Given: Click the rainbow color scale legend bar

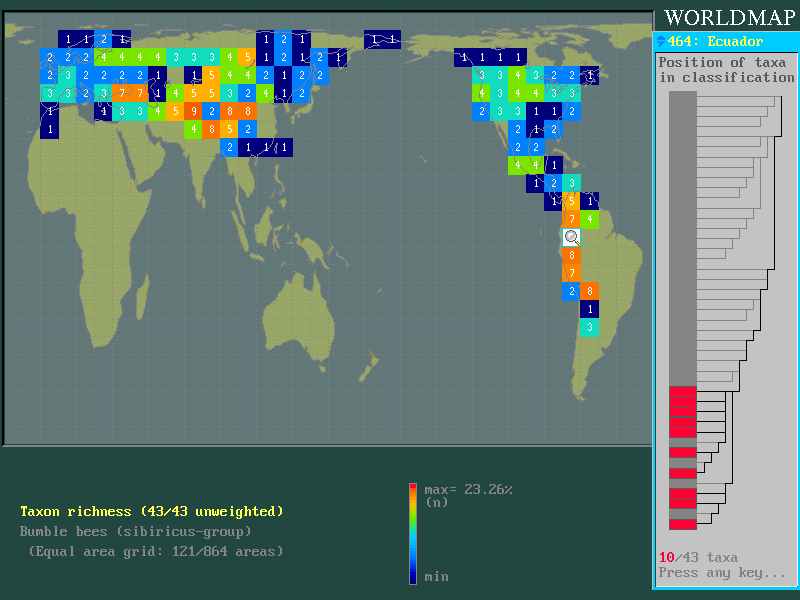Looking at the screenshot, I should [413, 533].
